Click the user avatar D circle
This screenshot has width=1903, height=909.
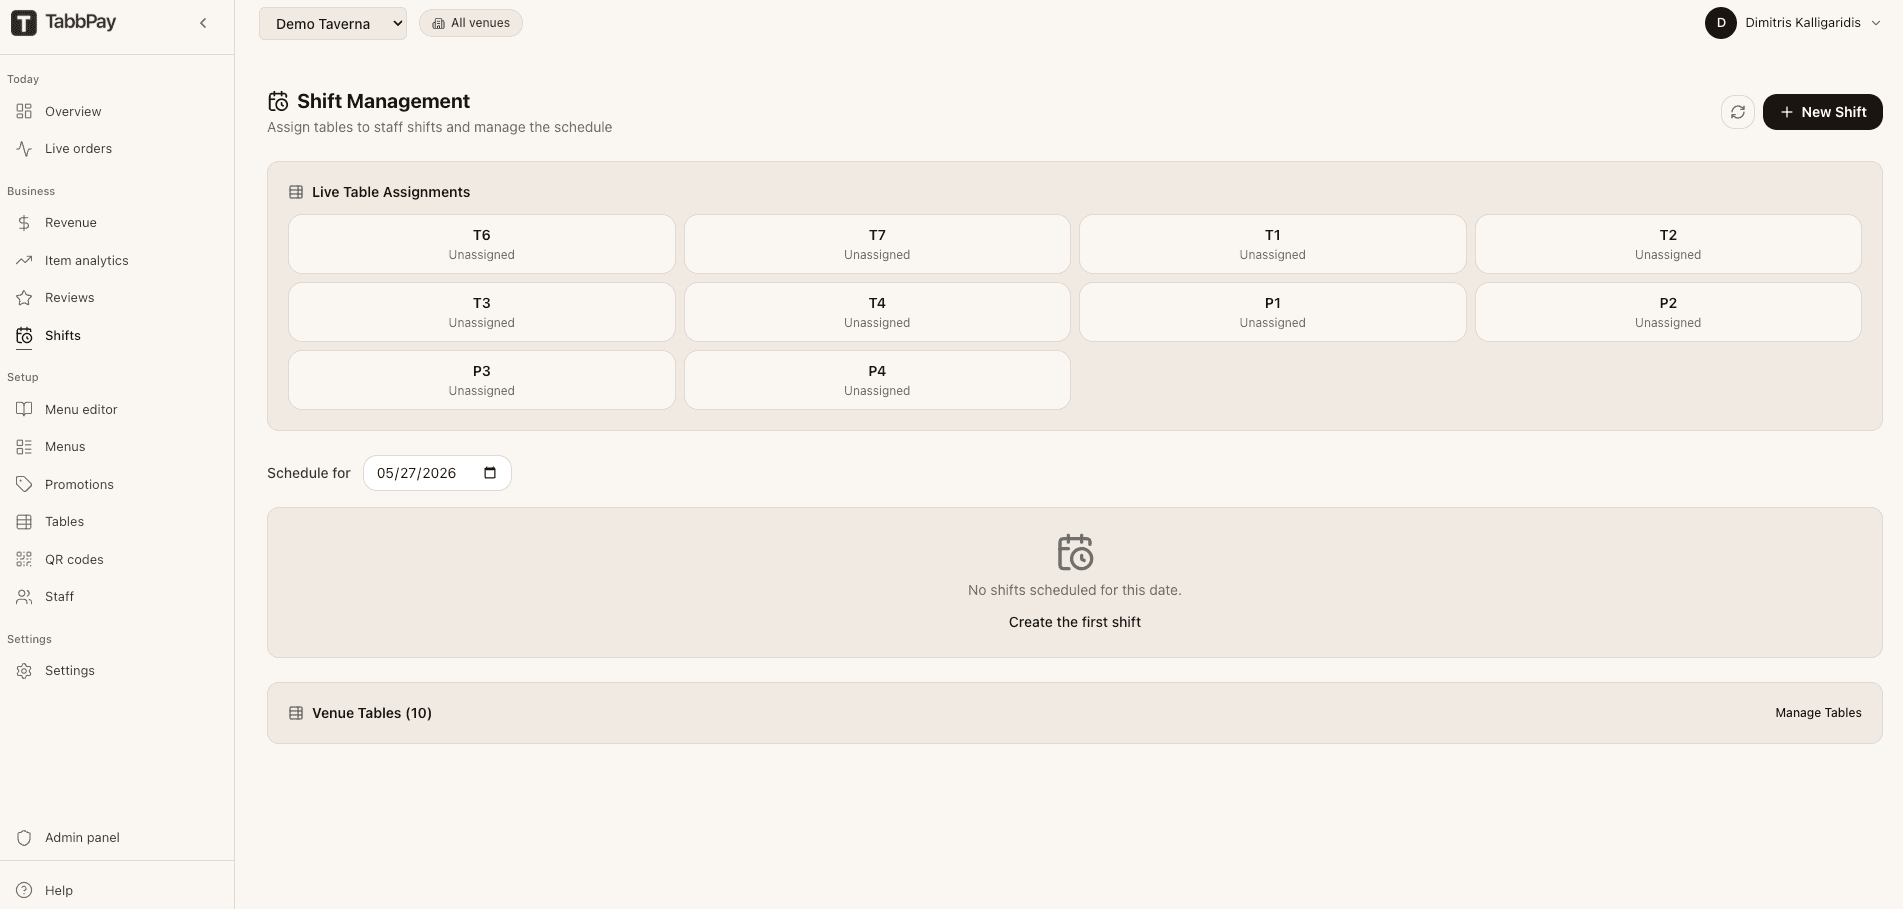pyautogui.click(x=1721, y=23)
